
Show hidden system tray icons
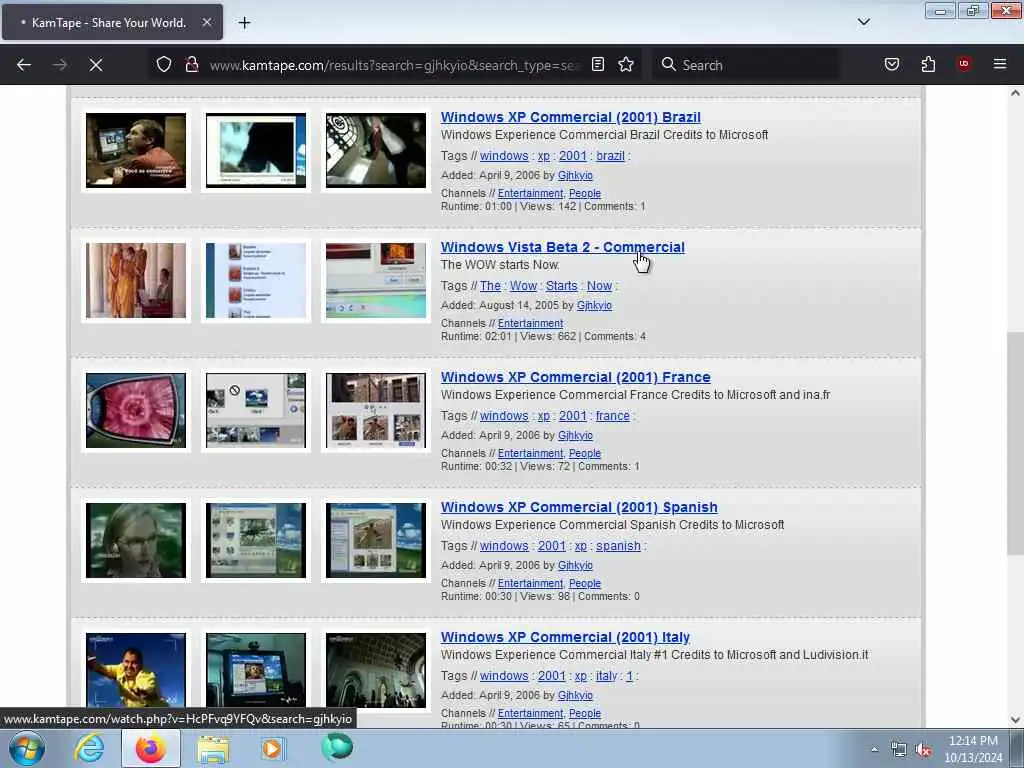874,750
